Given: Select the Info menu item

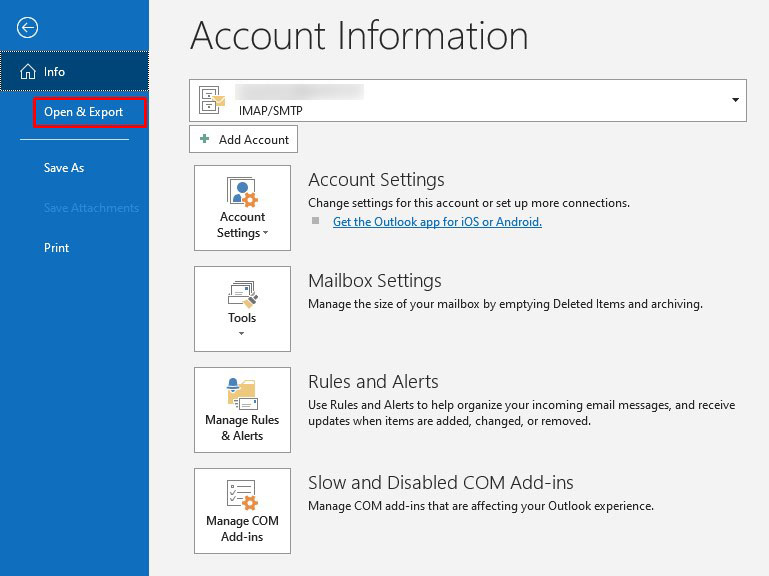Looking at the screenshot, I should (75, 72).
